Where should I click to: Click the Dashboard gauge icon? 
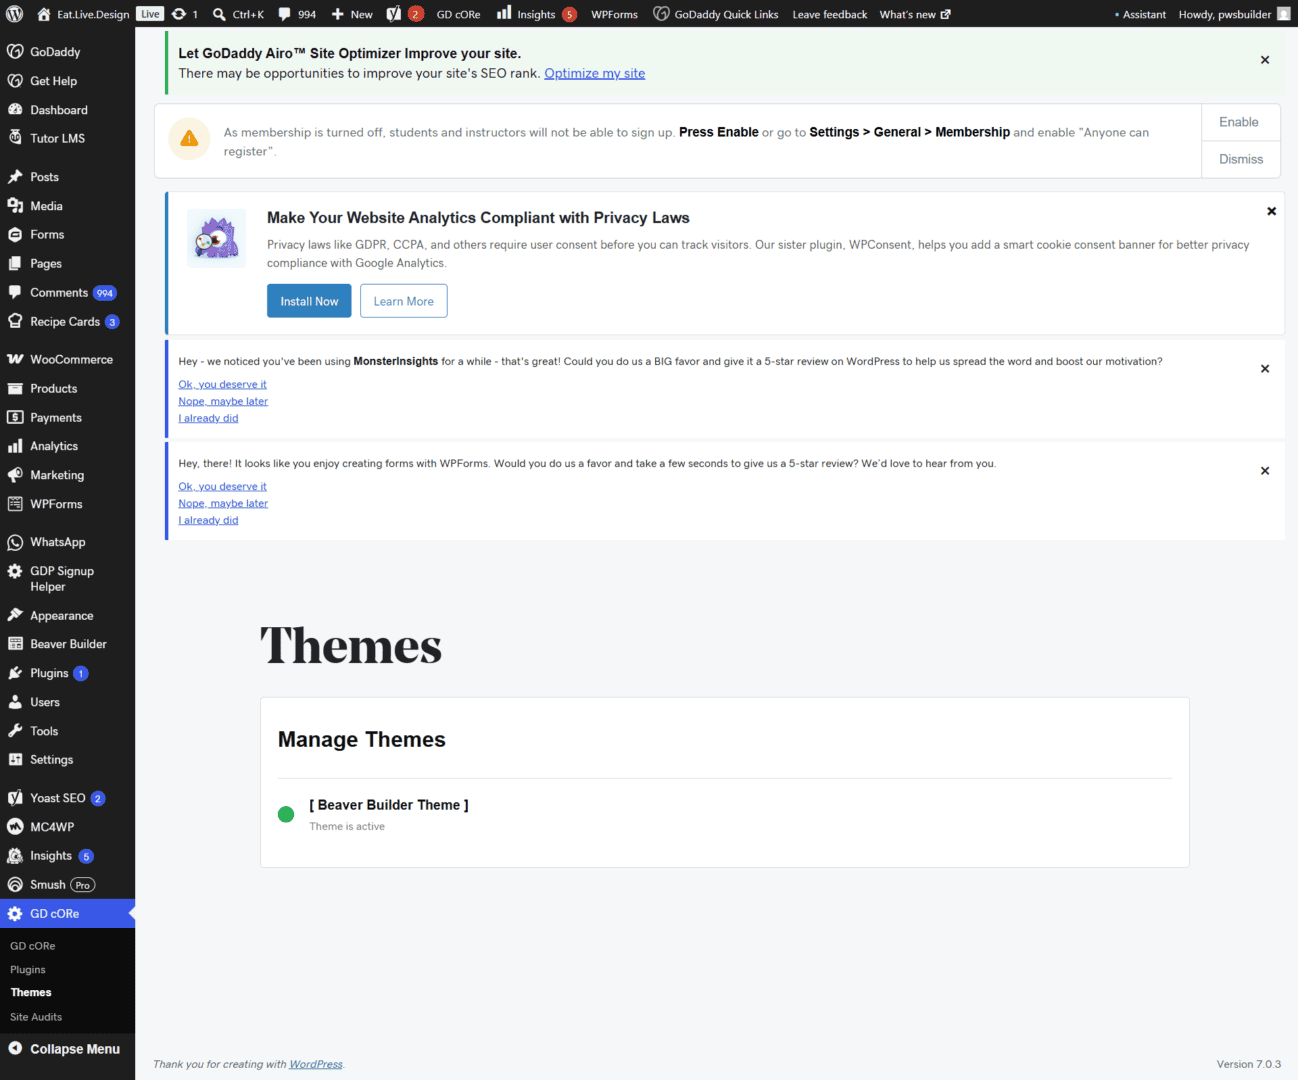15,110
